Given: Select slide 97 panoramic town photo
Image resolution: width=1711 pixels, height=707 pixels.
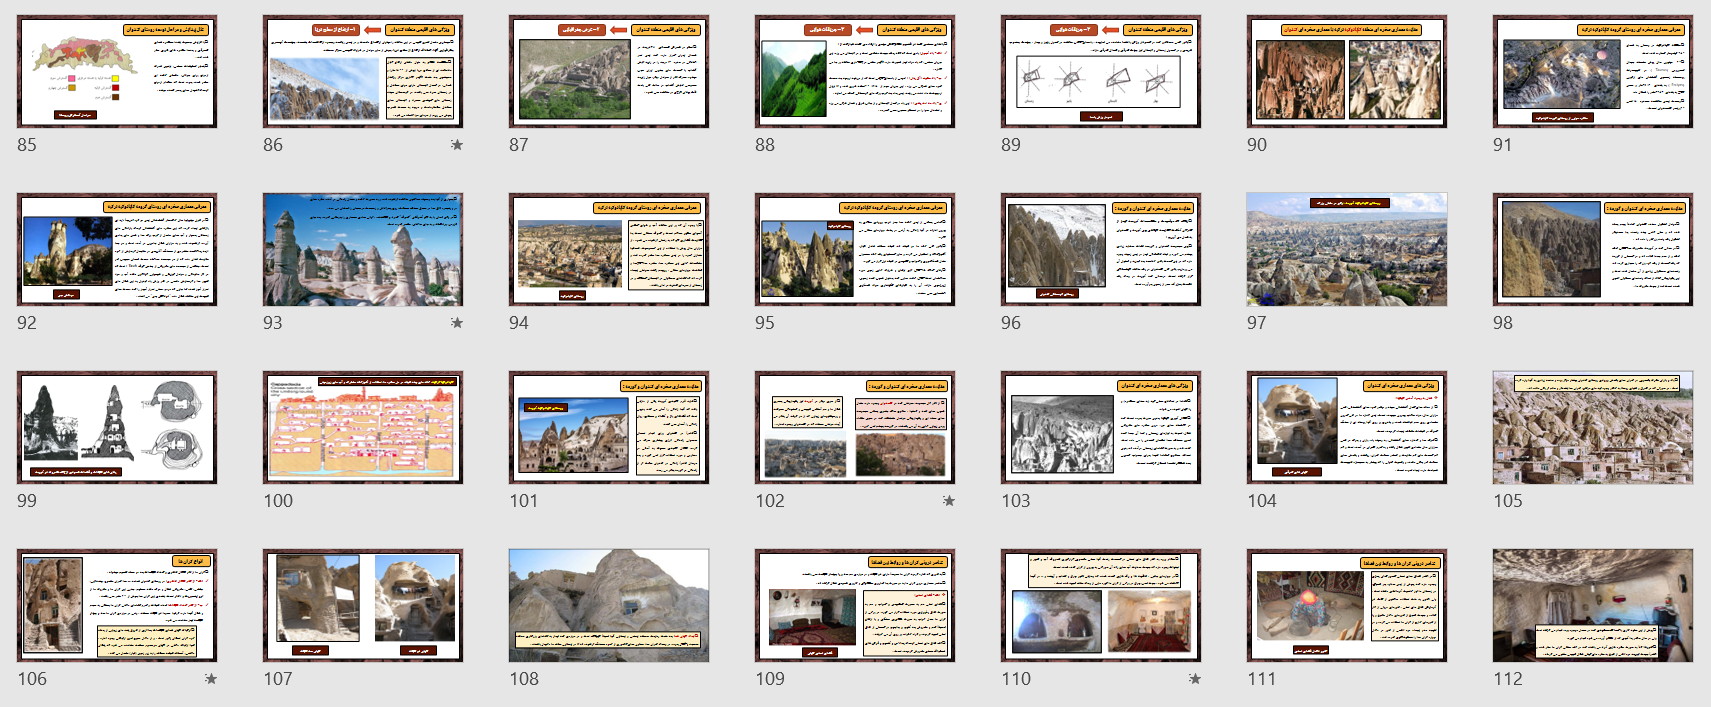Looking at the screenshot, I should [x=1347, y=249].
